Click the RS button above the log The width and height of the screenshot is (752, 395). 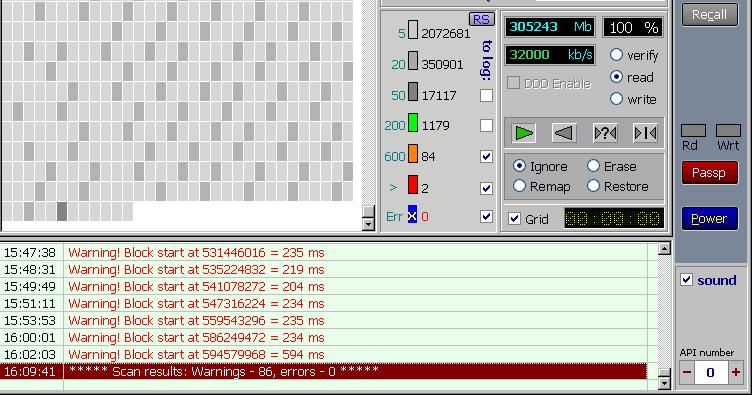(x=481, y=19)
